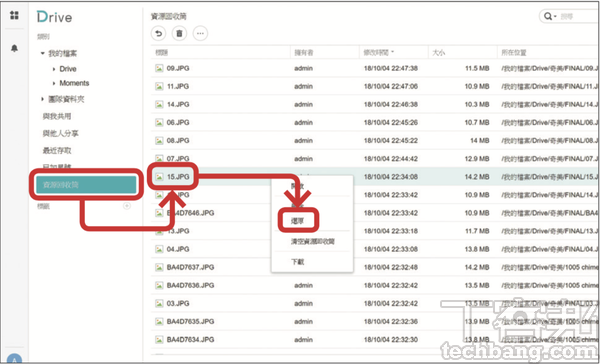Click the image icon of 15.JPG

coord(159,177)
